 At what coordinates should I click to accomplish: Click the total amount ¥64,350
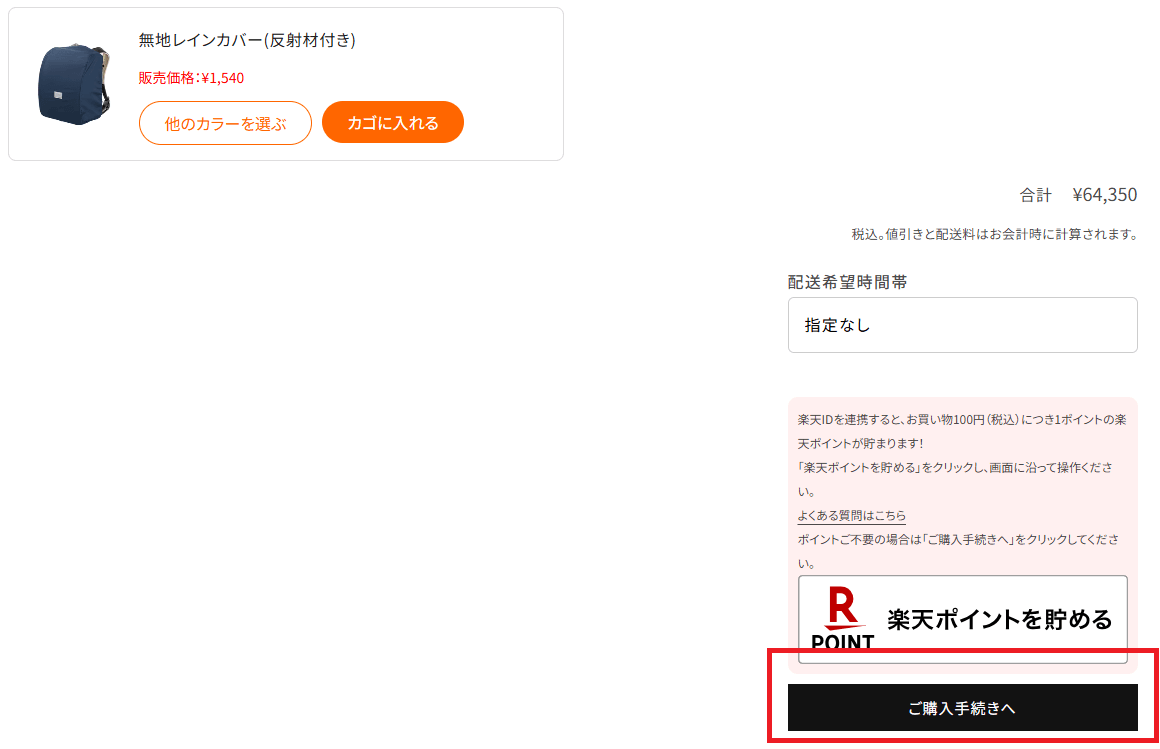[x=1105, y=195]
